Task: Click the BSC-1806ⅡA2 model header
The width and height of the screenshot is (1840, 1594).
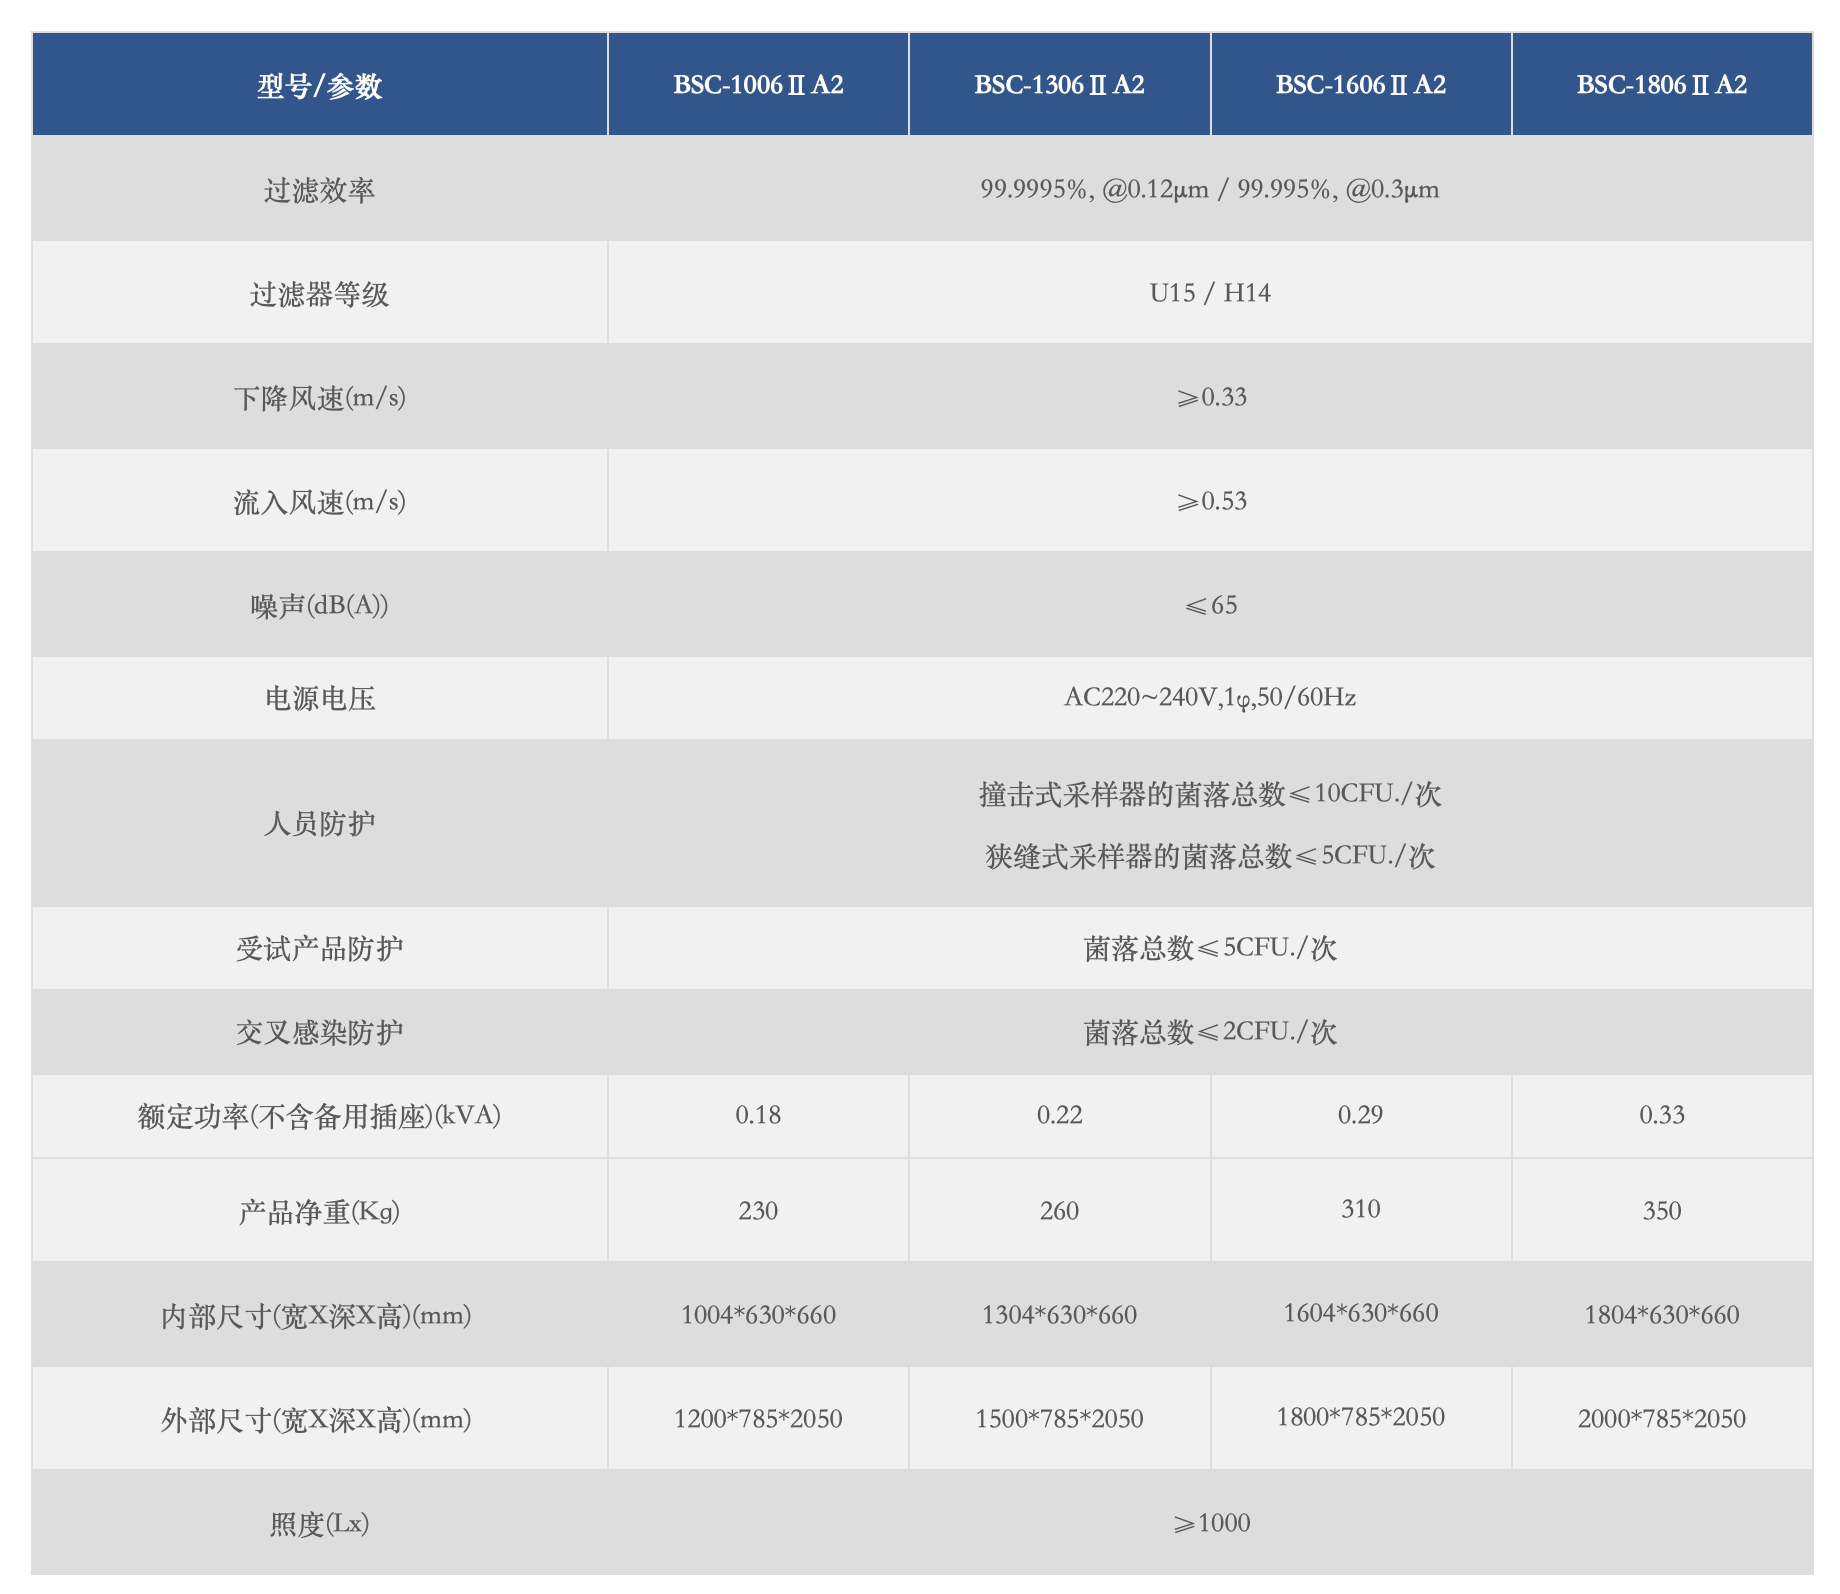Action: (x=1661, y=85)
